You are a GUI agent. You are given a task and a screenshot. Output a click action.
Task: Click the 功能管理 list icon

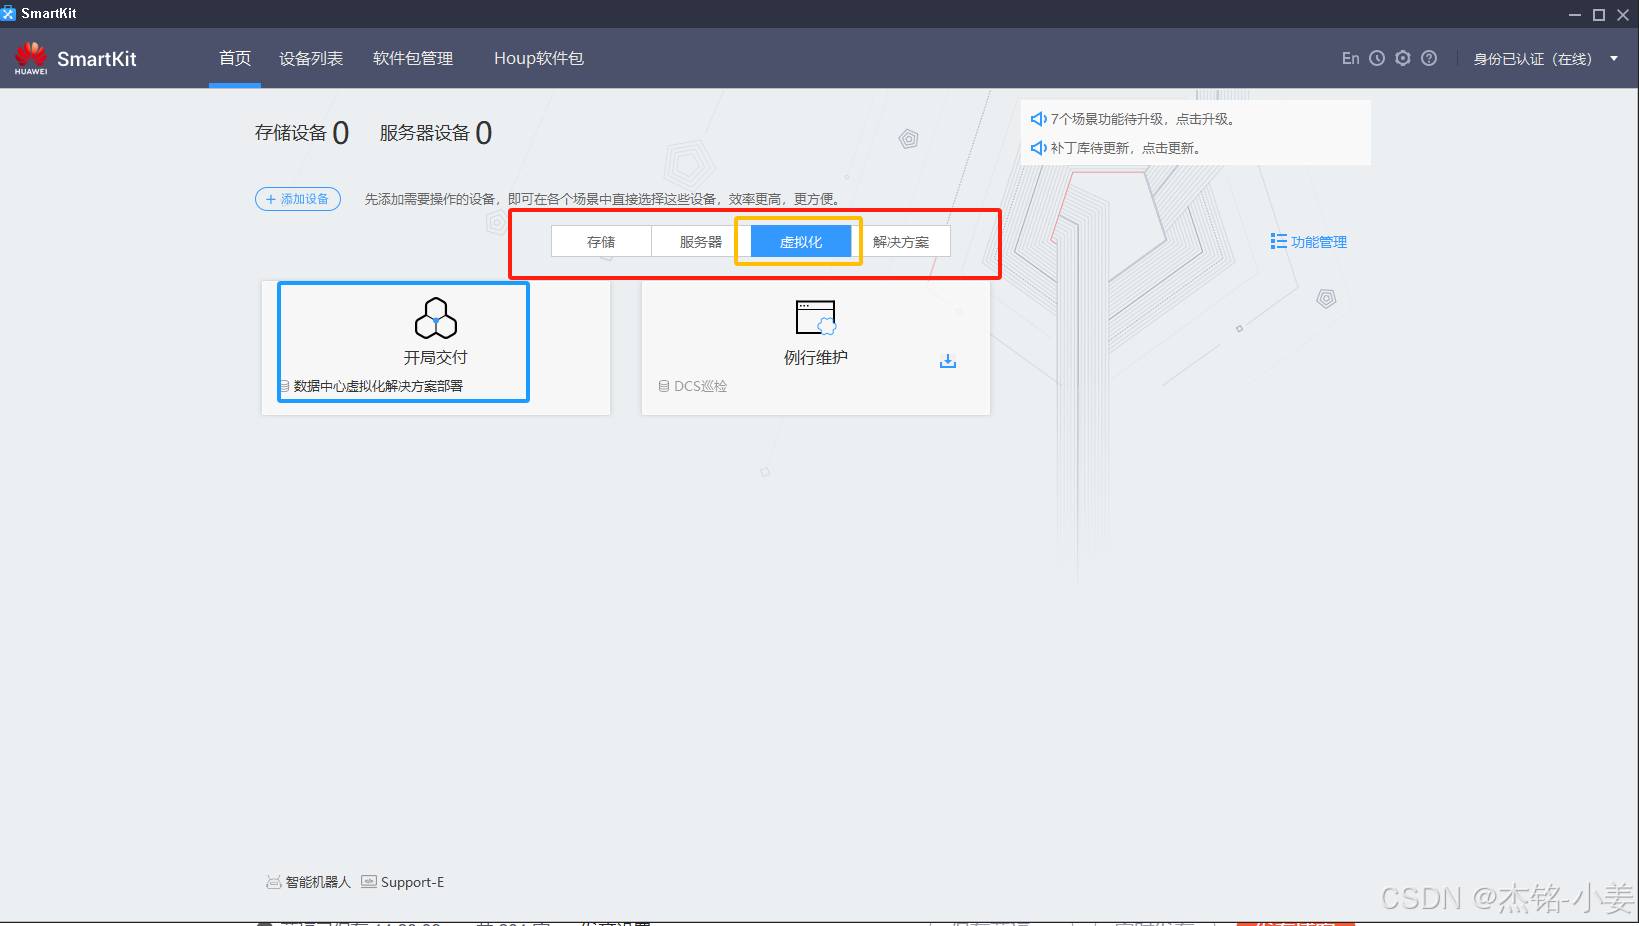point(1278,241)
